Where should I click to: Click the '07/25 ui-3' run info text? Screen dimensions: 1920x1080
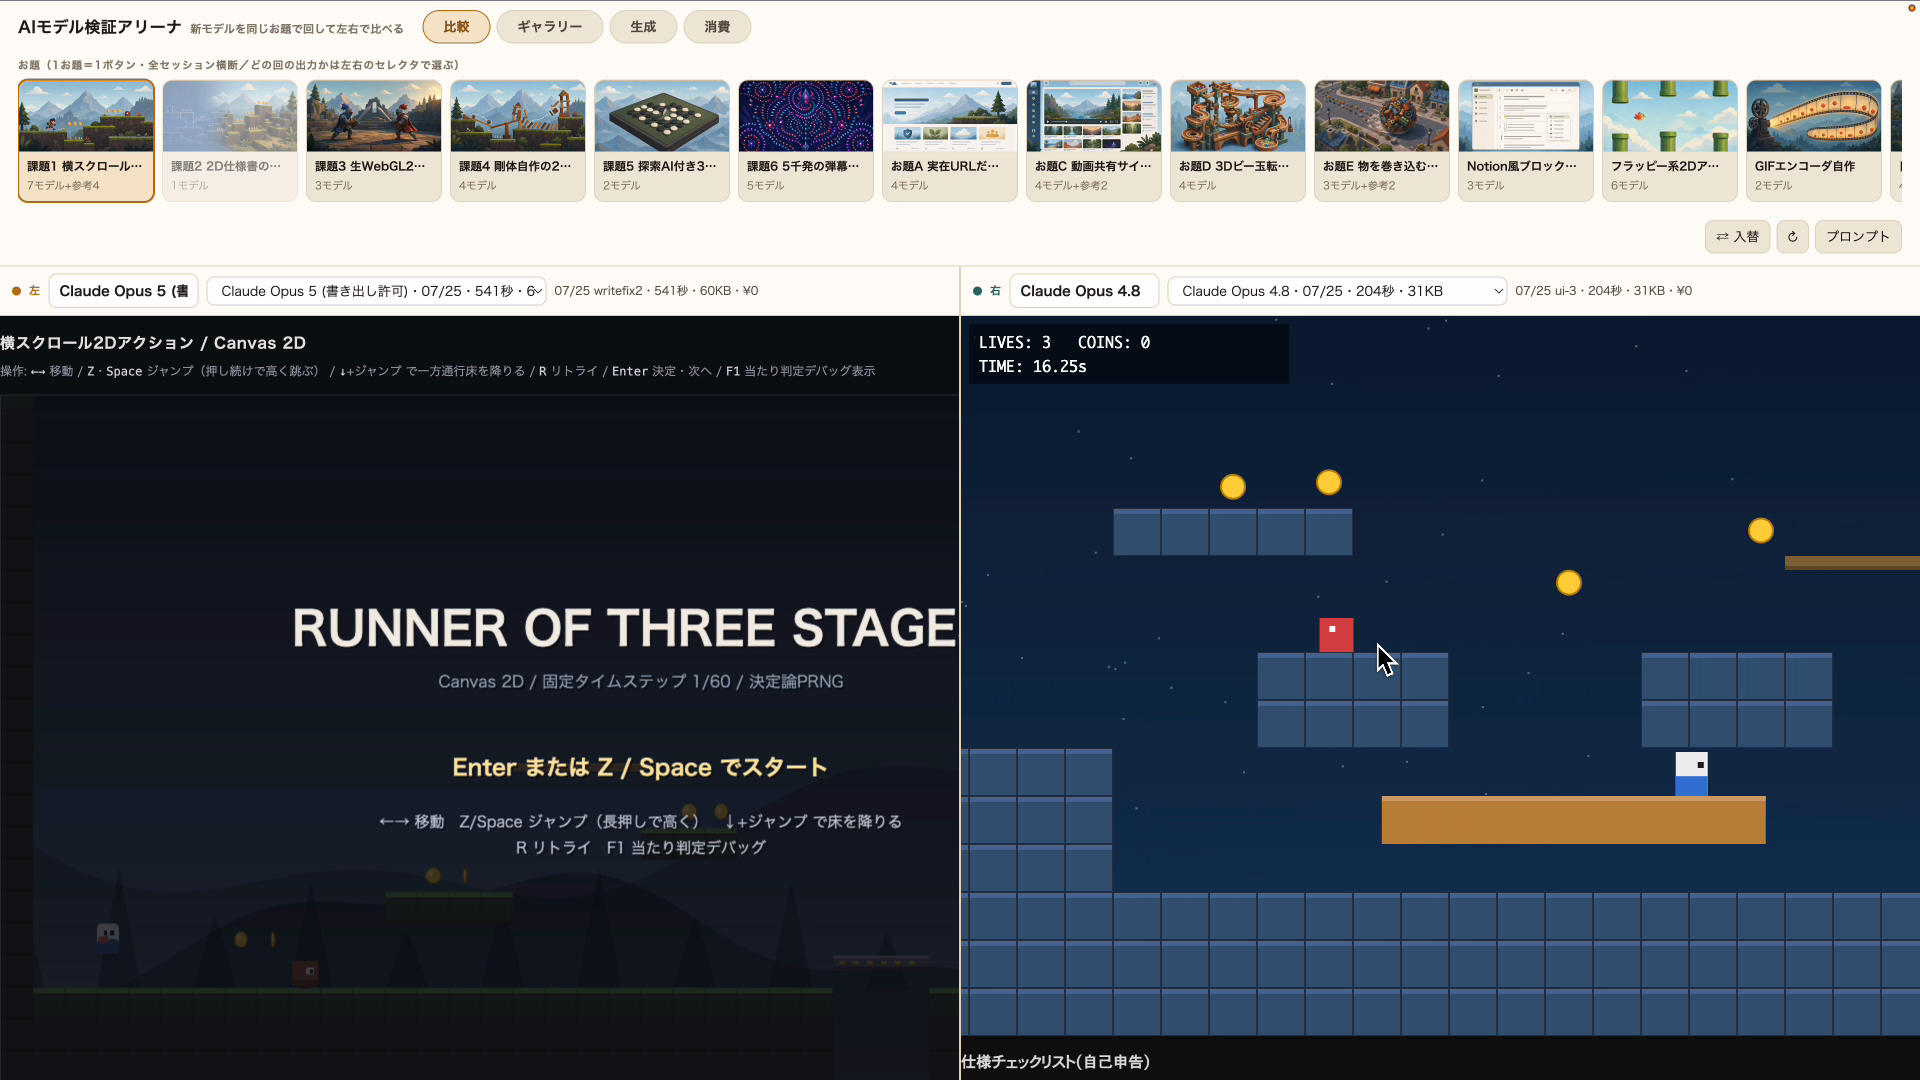click(1603, 291)
